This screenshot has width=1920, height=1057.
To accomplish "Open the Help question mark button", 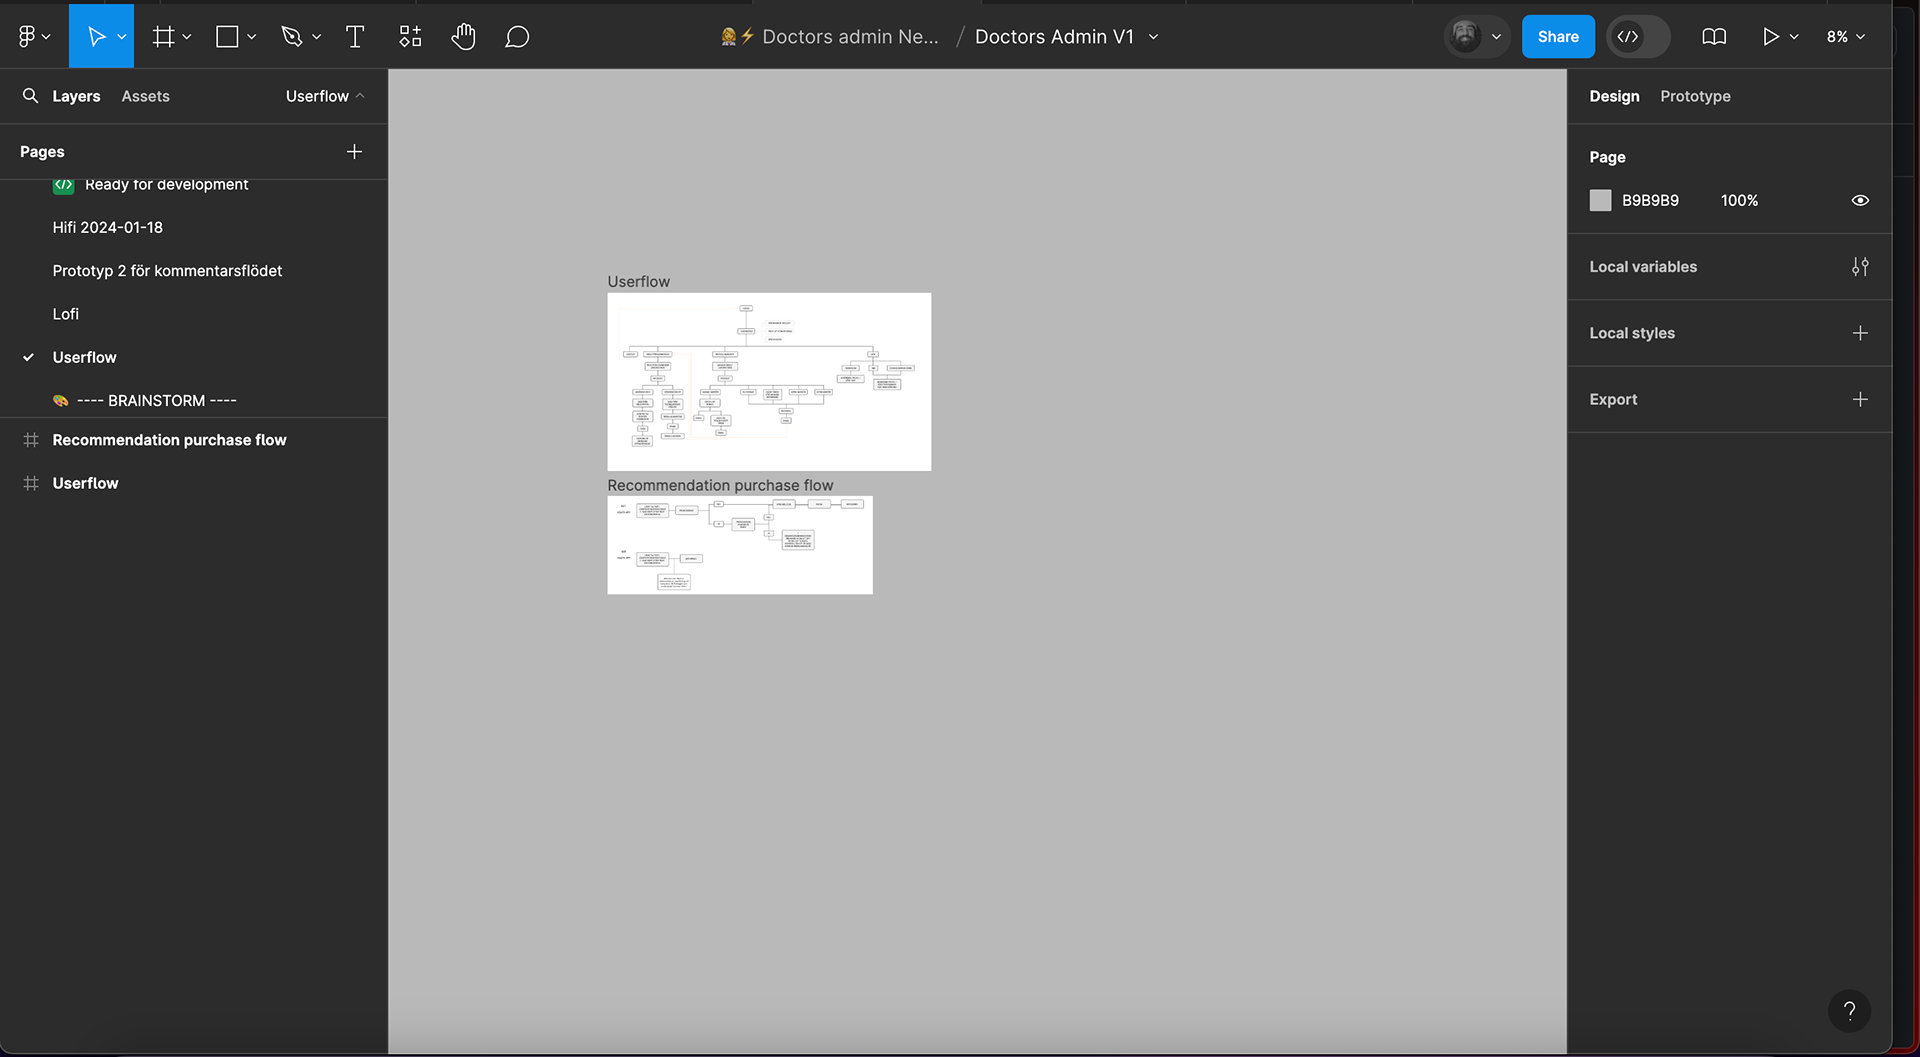I will pyautogui.click(x=1849, y=1010).
